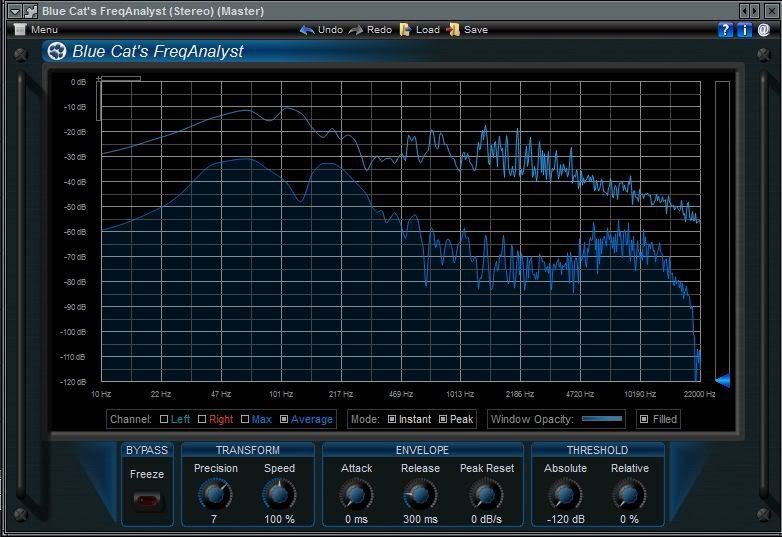Click the TRANSFORM panel header

click(248, 450)
